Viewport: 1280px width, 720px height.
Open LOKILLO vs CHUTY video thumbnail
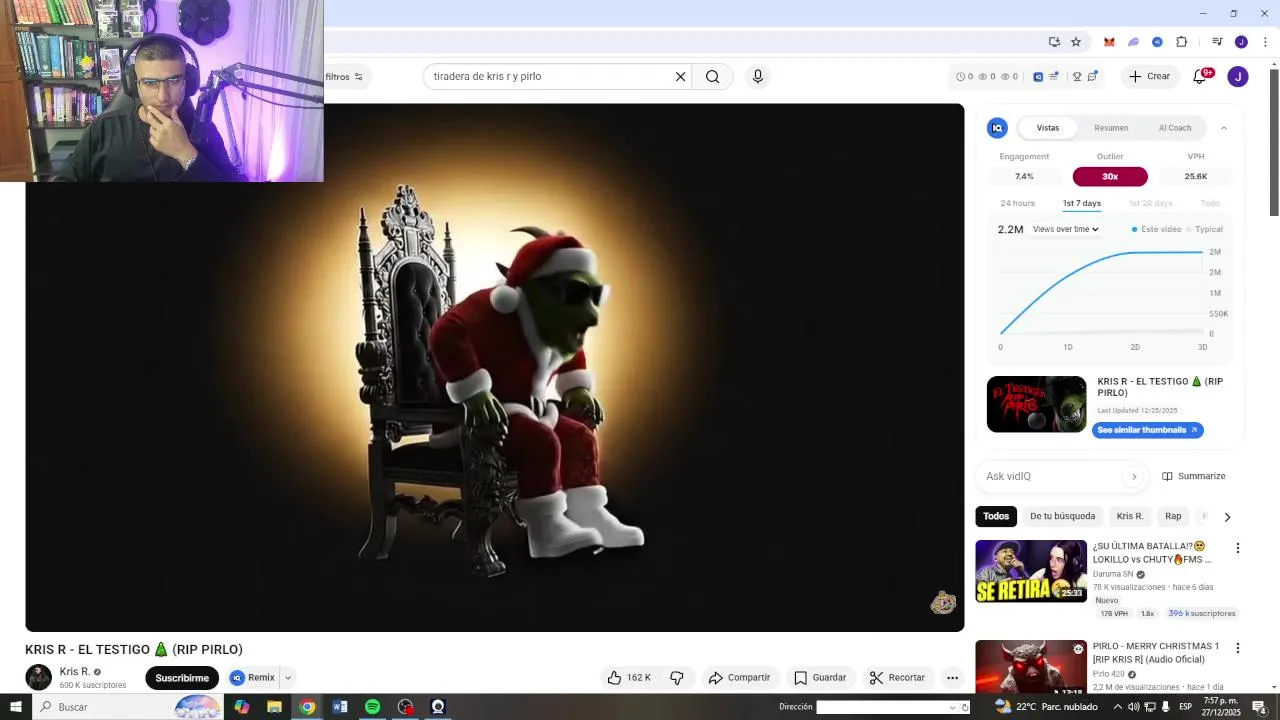(1031, 571)
